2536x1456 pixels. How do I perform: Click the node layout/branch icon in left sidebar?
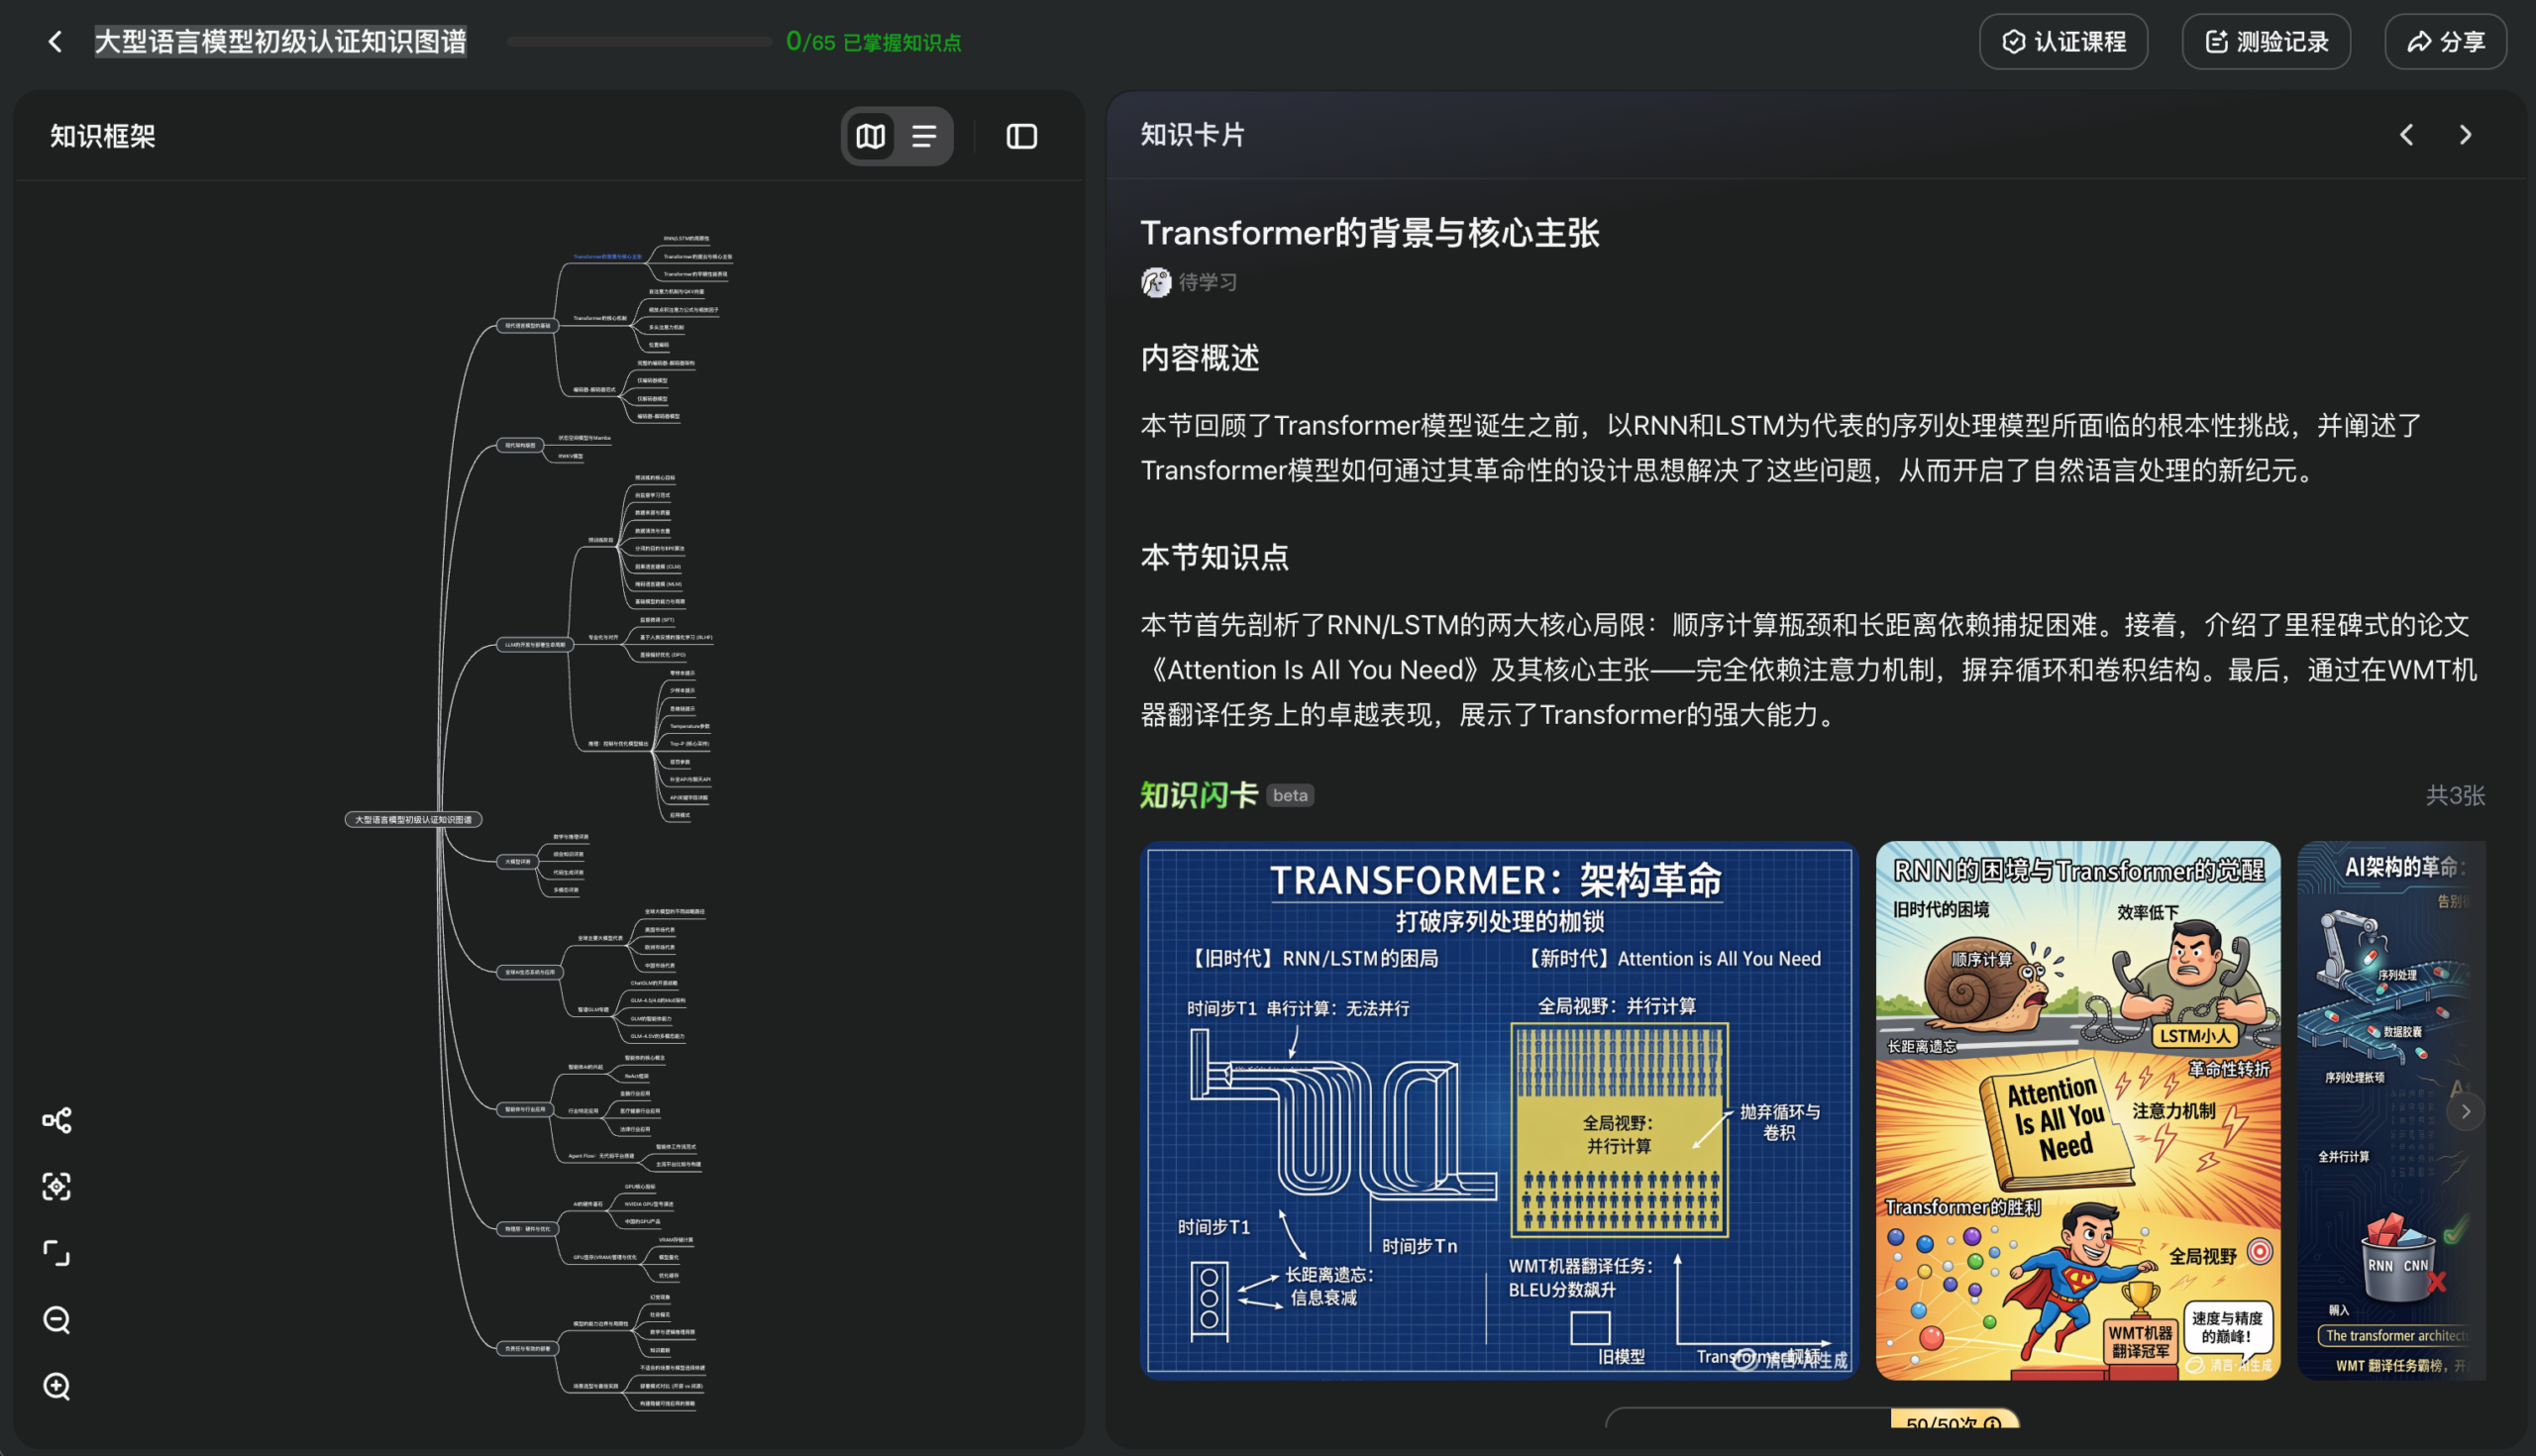[x=55, y=1120]
